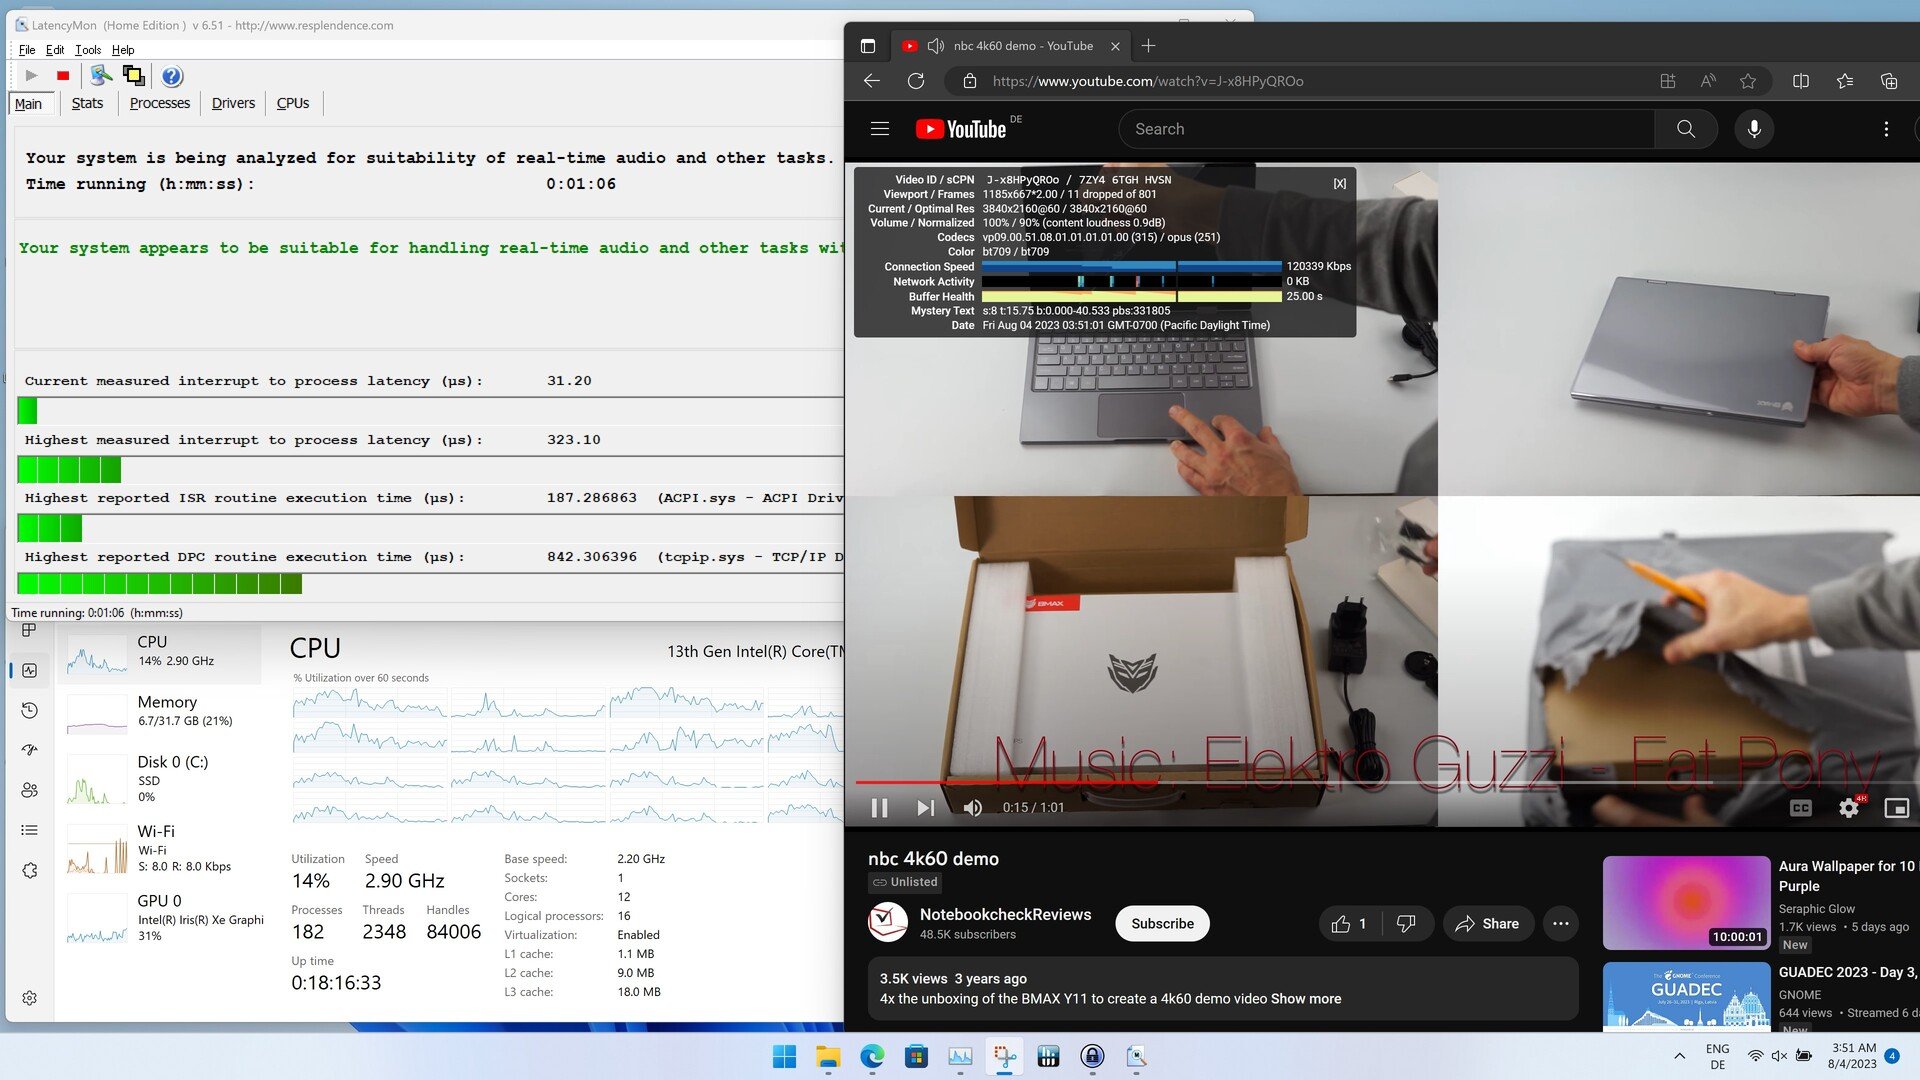Open LatencyMon help question mark icon
This screenshot has height=1080, width=1920.
click(172, 76)
